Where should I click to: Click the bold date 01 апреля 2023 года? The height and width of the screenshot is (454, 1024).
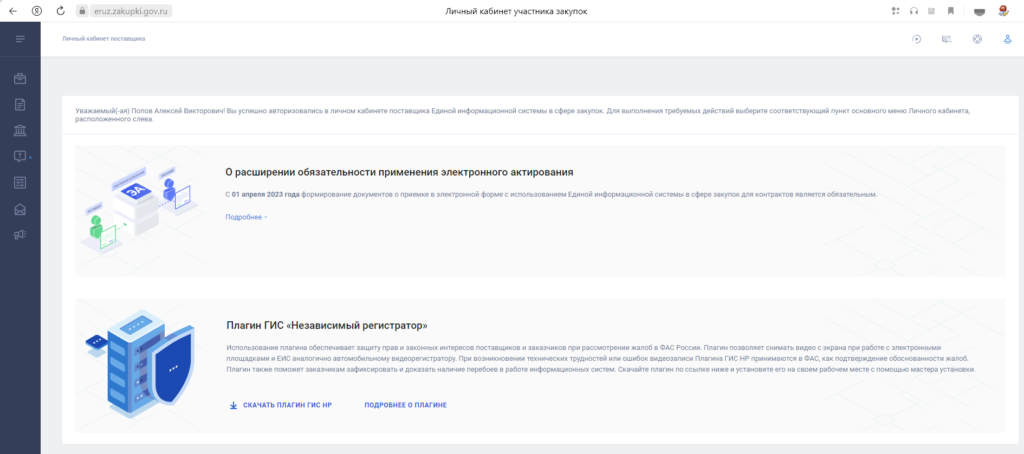(x=266, y=195)
